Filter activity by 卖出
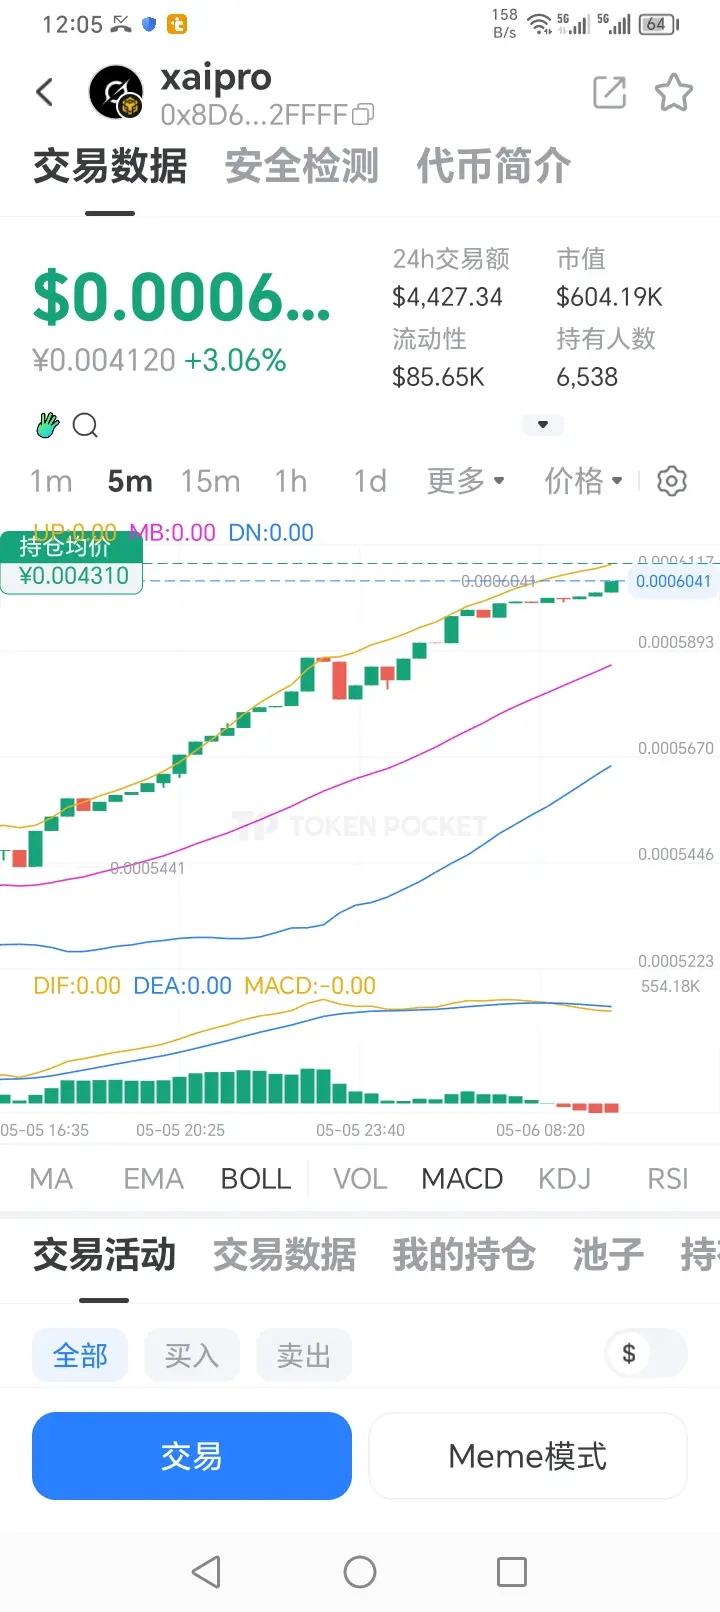The width and height of the screenshot is (720, 1612). (x=304, y=1355)
